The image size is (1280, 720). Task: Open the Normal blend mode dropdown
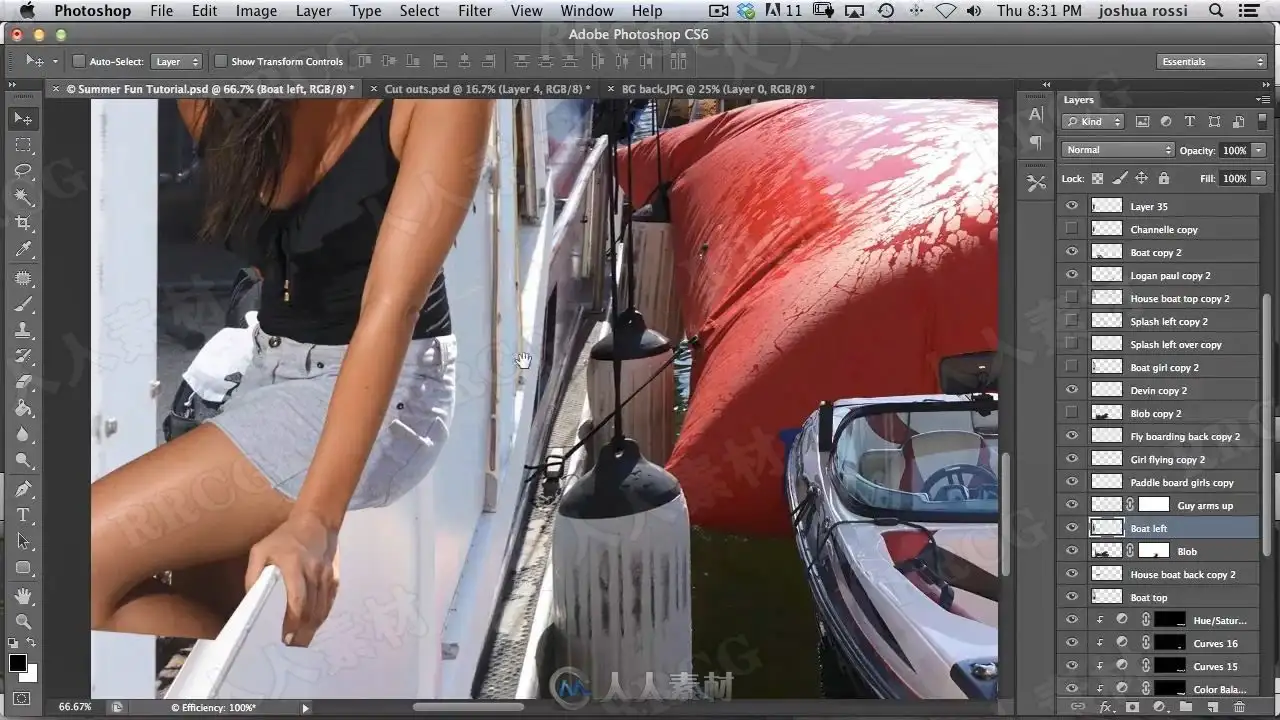pos(1118,150)
